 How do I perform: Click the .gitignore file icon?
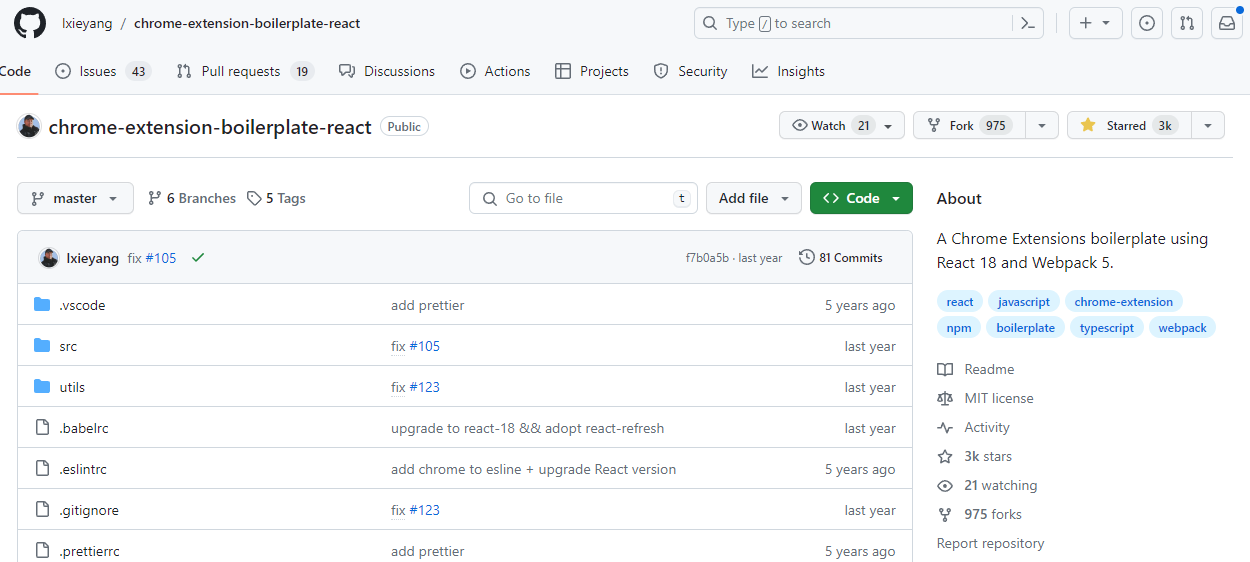(x=42, y=510)
